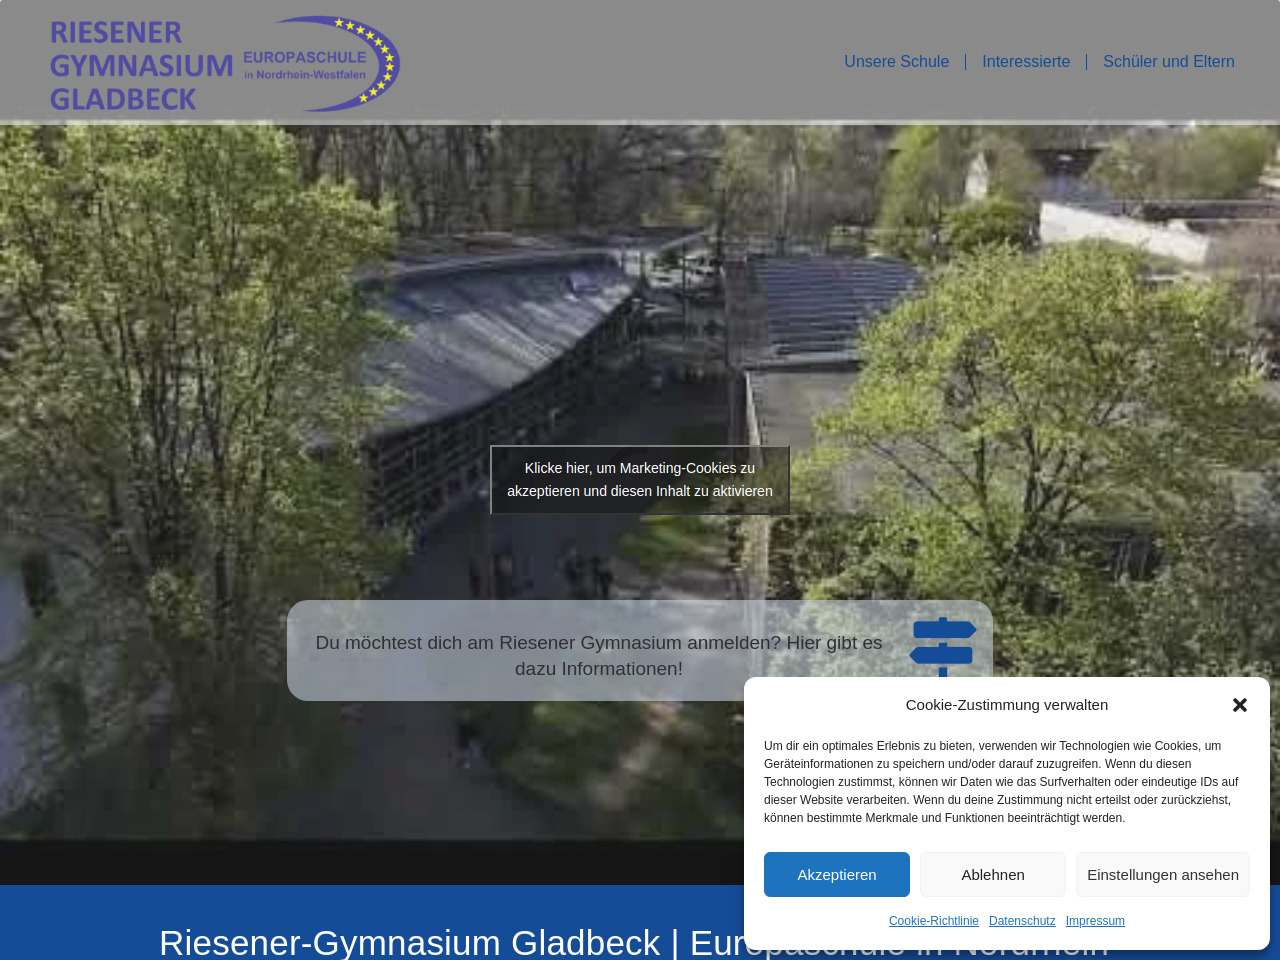Close the cookie consent dialog
The width and height of the screenshot is (1280, 960).
point(1240,705)
